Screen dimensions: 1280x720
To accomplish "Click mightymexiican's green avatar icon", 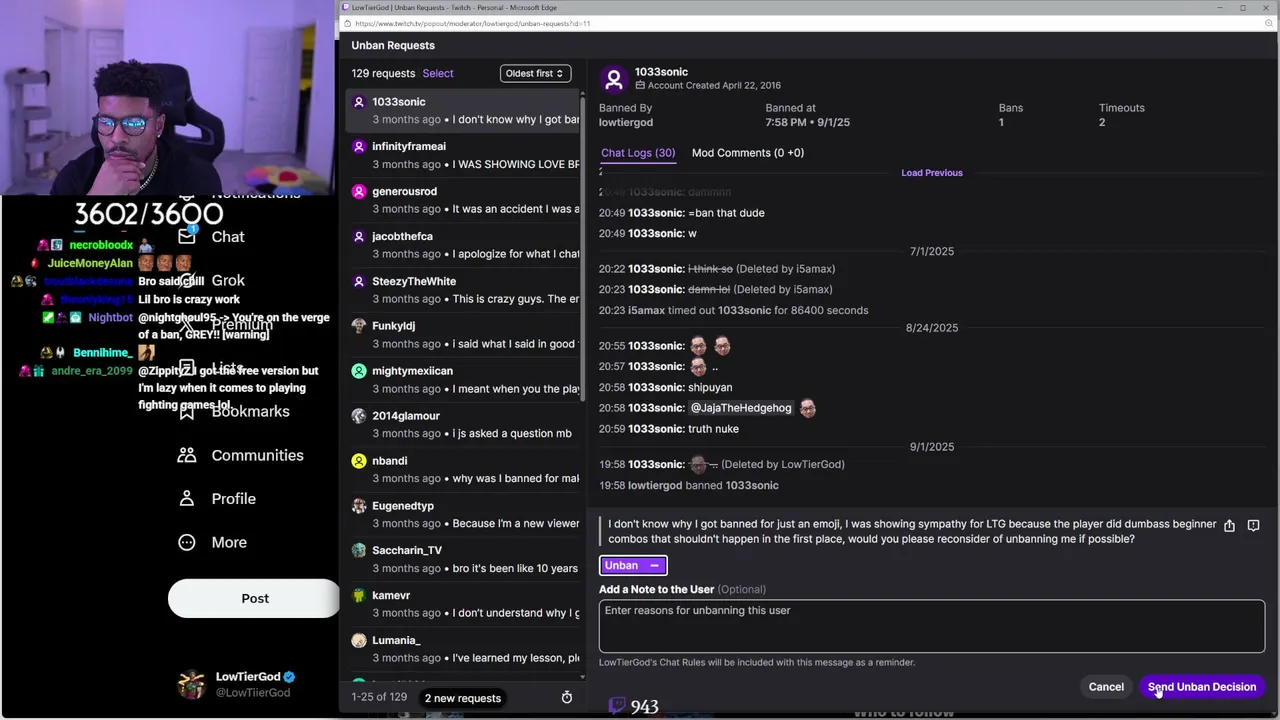I will pyautogui.click(x=359, y=371).
